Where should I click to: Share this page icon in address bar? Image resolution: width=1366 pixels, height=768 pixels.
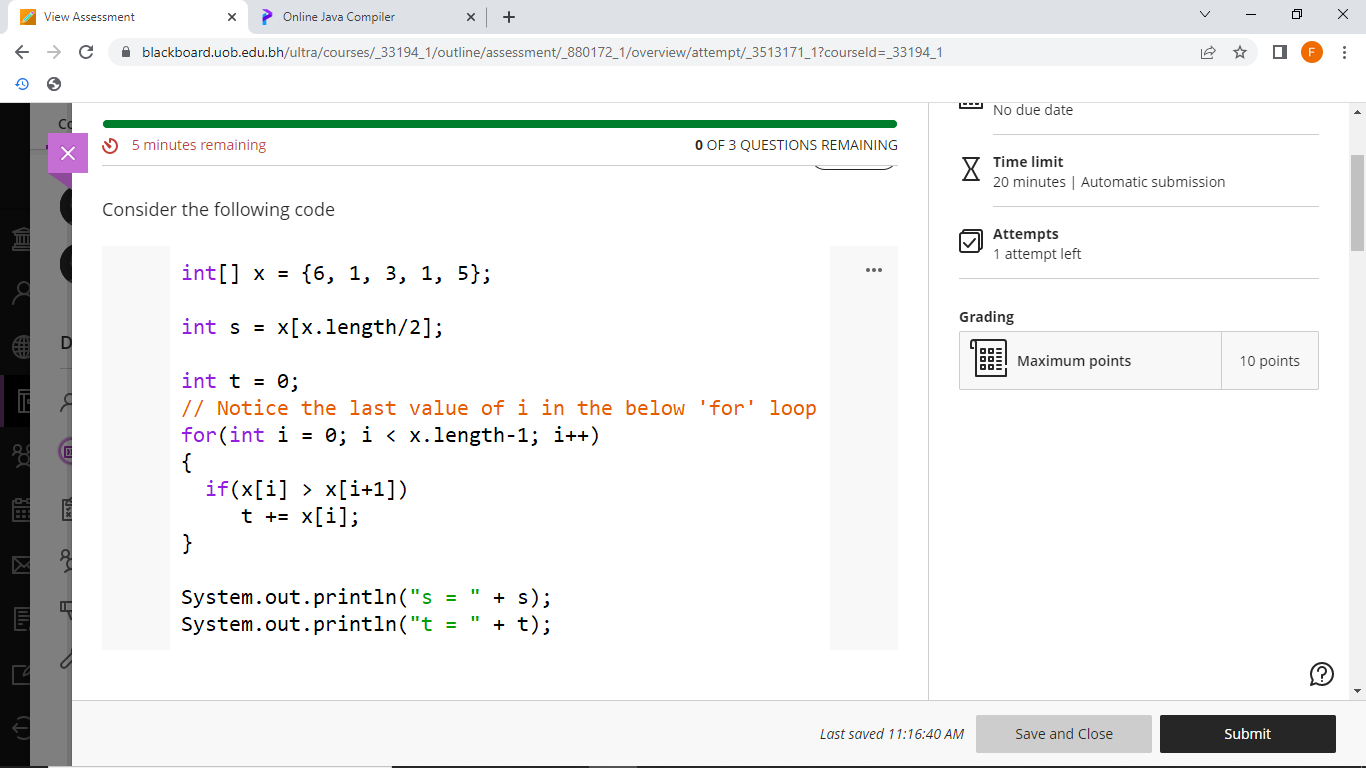1208,52
